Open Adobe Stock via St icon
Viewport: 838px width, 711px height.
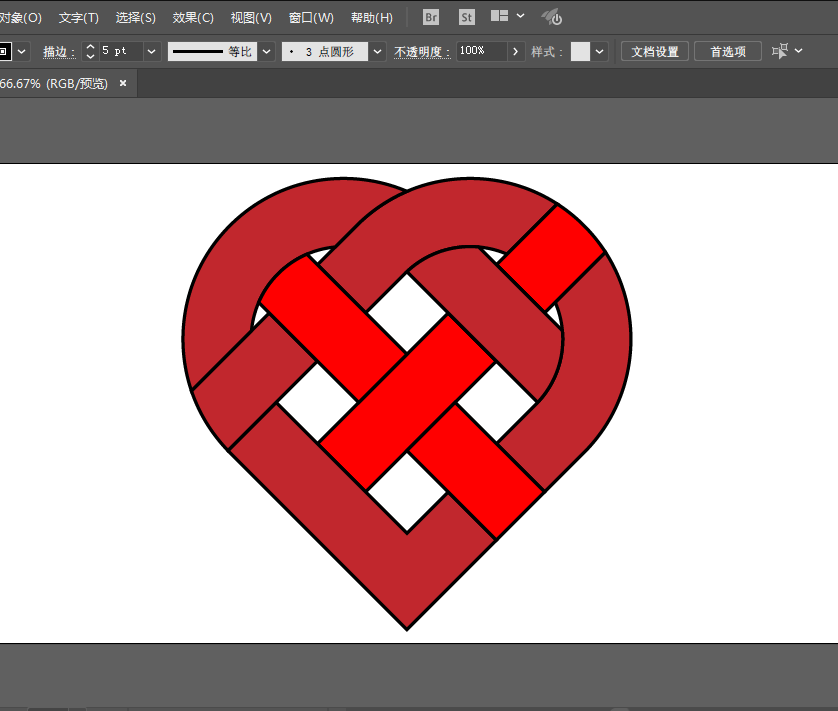tap(467, 17)
